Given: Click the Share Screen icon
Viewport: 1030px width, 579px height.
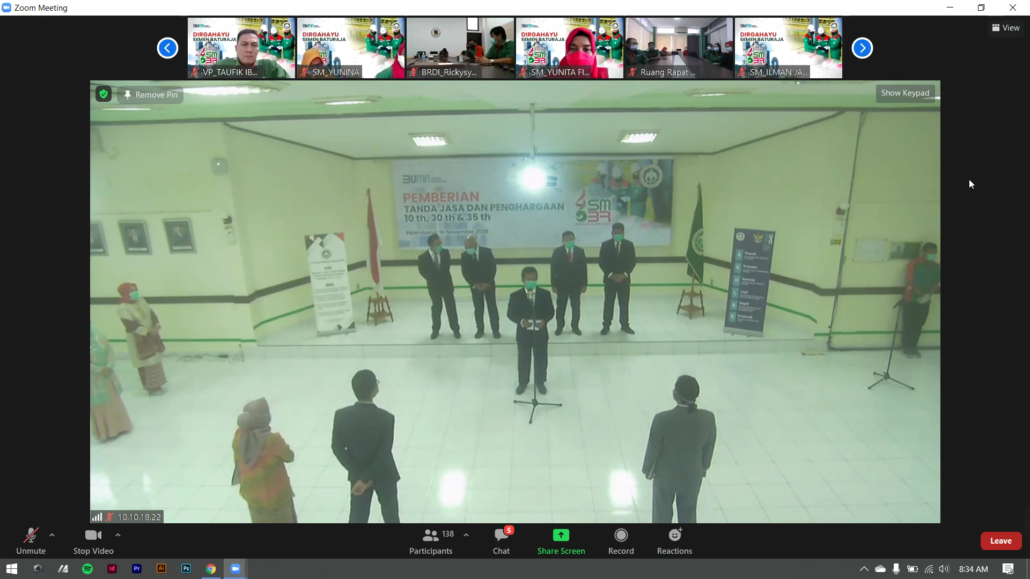Looking at the screenshot, I should (561, 536).
